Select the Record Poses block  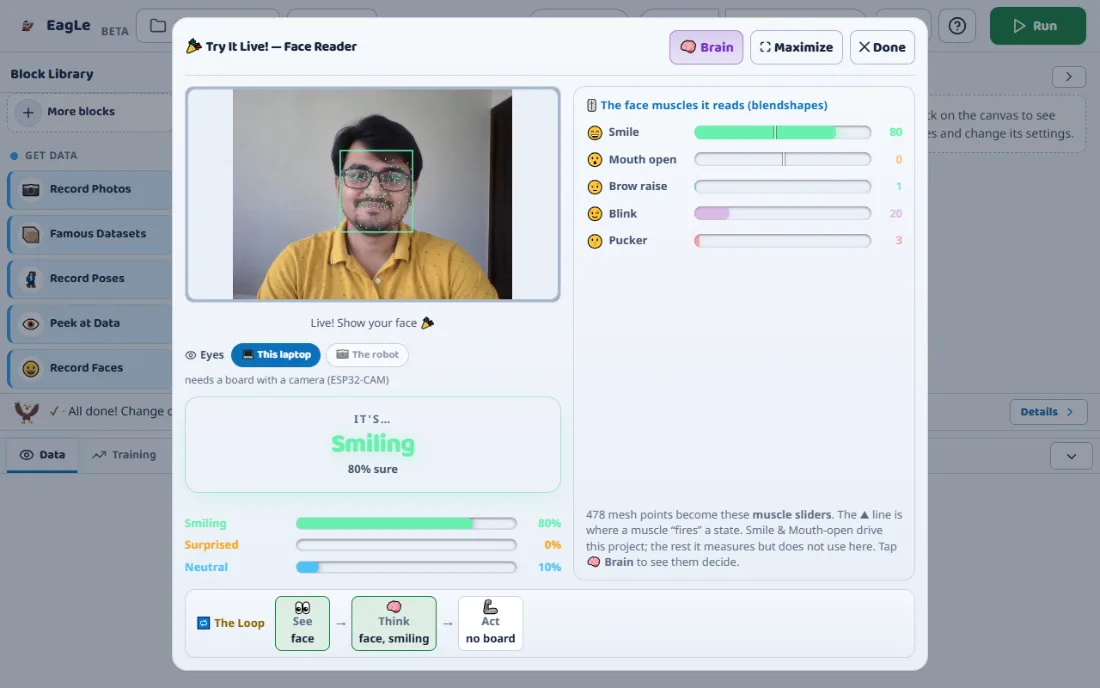point(90,278)
